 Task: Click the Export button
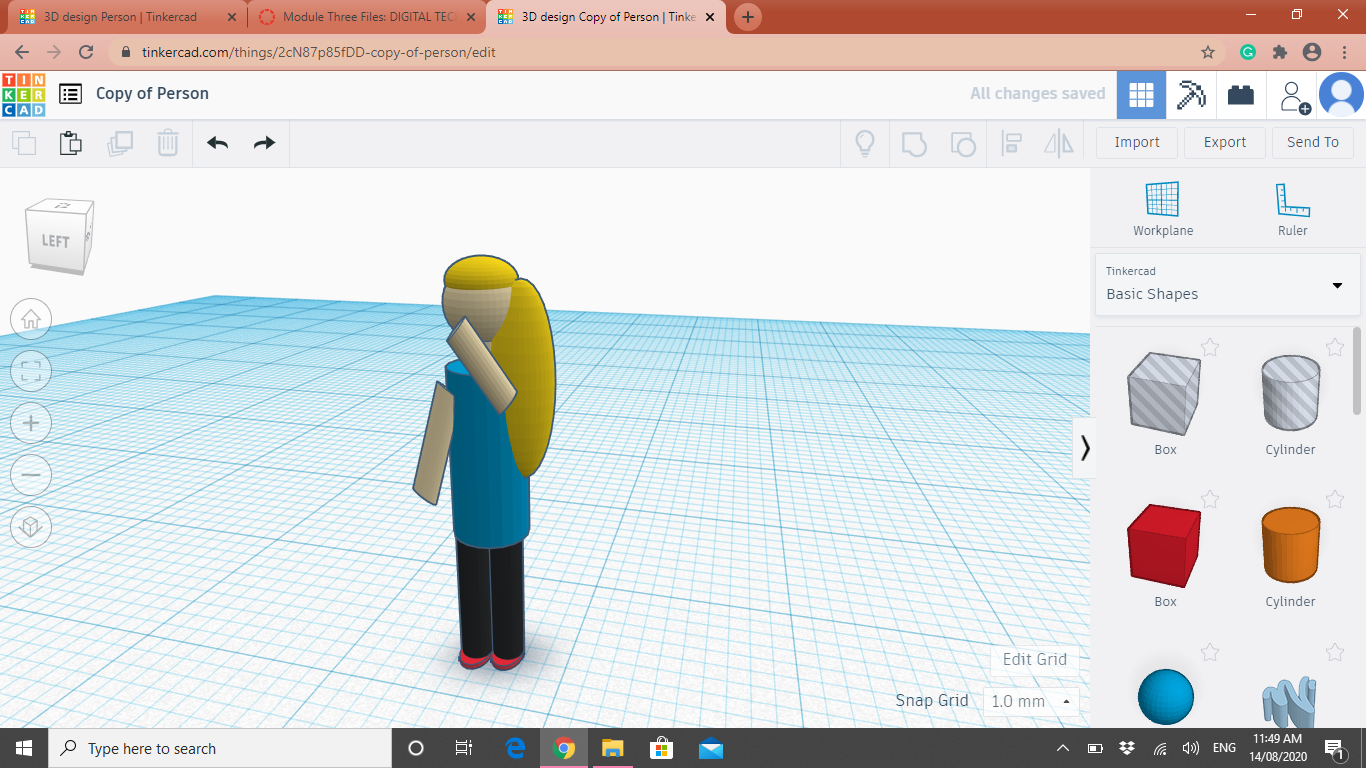[1225, 142]
